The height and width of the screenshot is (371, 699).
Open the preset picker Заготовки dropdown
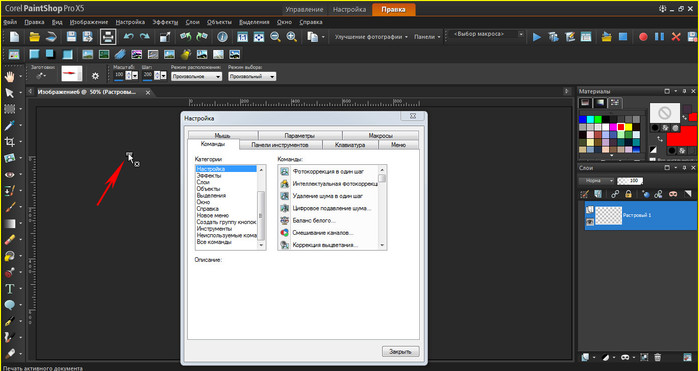[41, 76]
